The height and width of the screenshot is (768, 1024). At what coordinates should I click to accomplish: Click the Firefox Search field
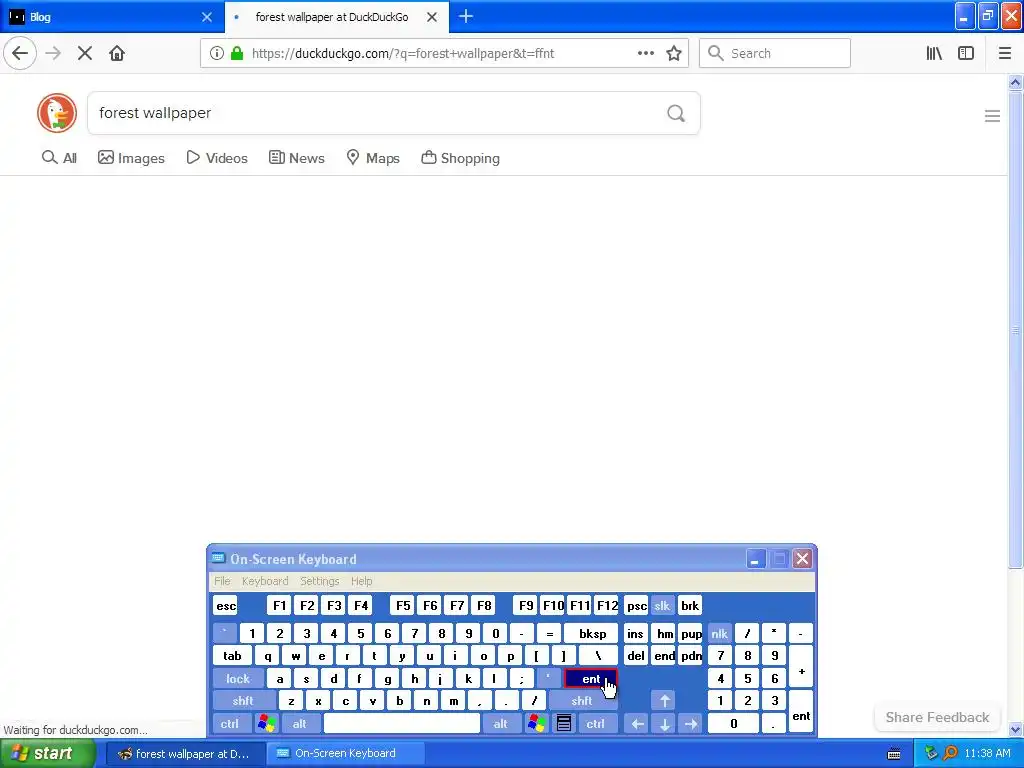click(775, 53)
